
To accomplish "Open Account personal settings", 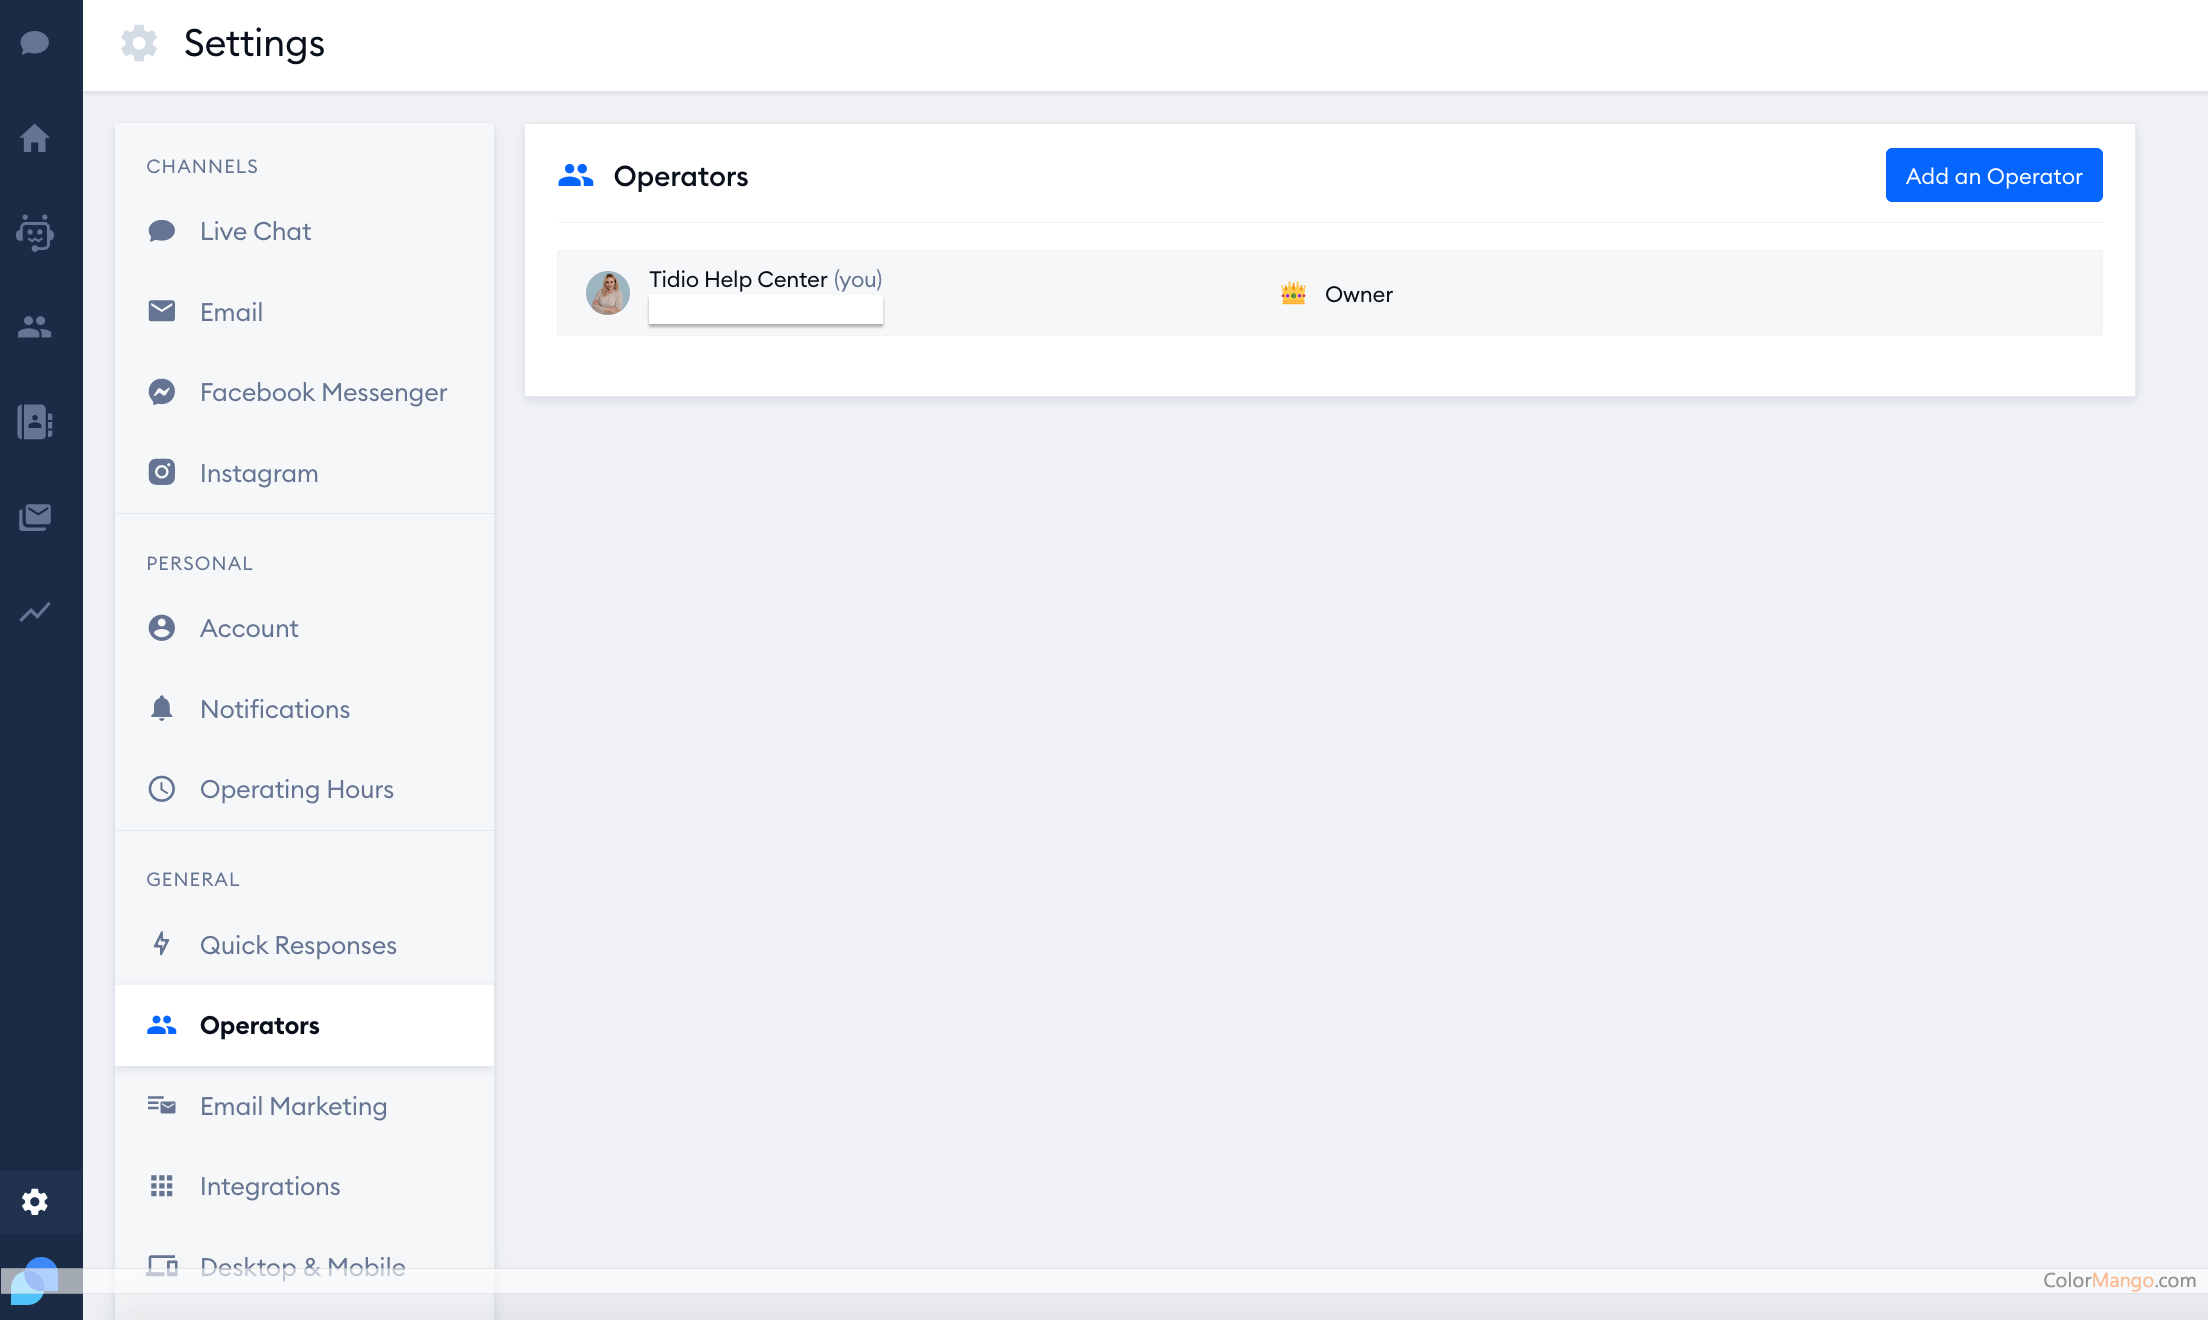I will 249,628.
